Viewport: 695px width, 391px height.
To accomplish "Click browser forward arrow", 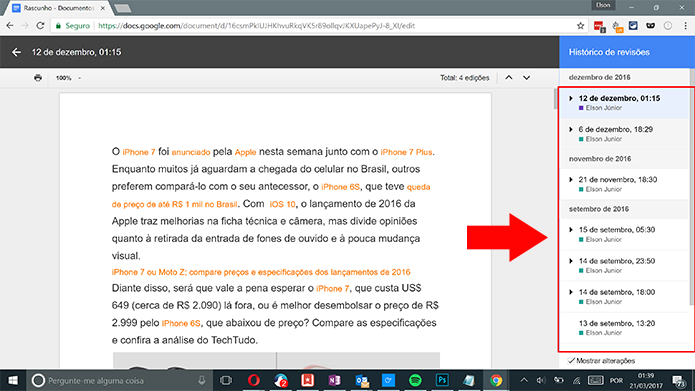I will pyautogui.click(x=25, y=26).
